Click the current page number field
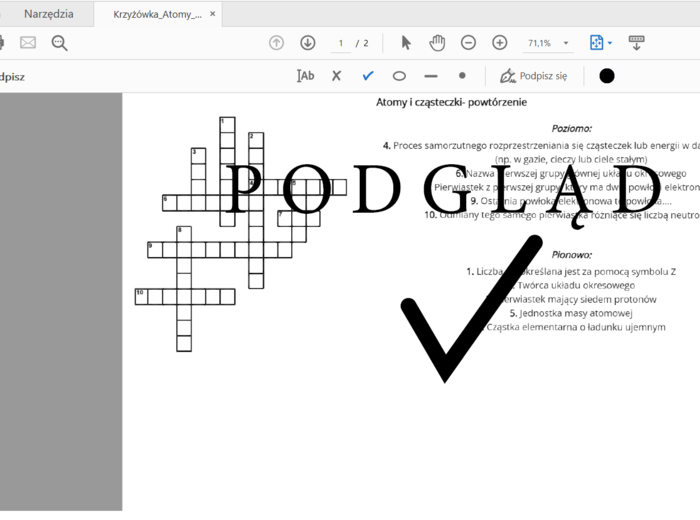The height and width of the screenshot is (520, 700). (x=341, y=43)
